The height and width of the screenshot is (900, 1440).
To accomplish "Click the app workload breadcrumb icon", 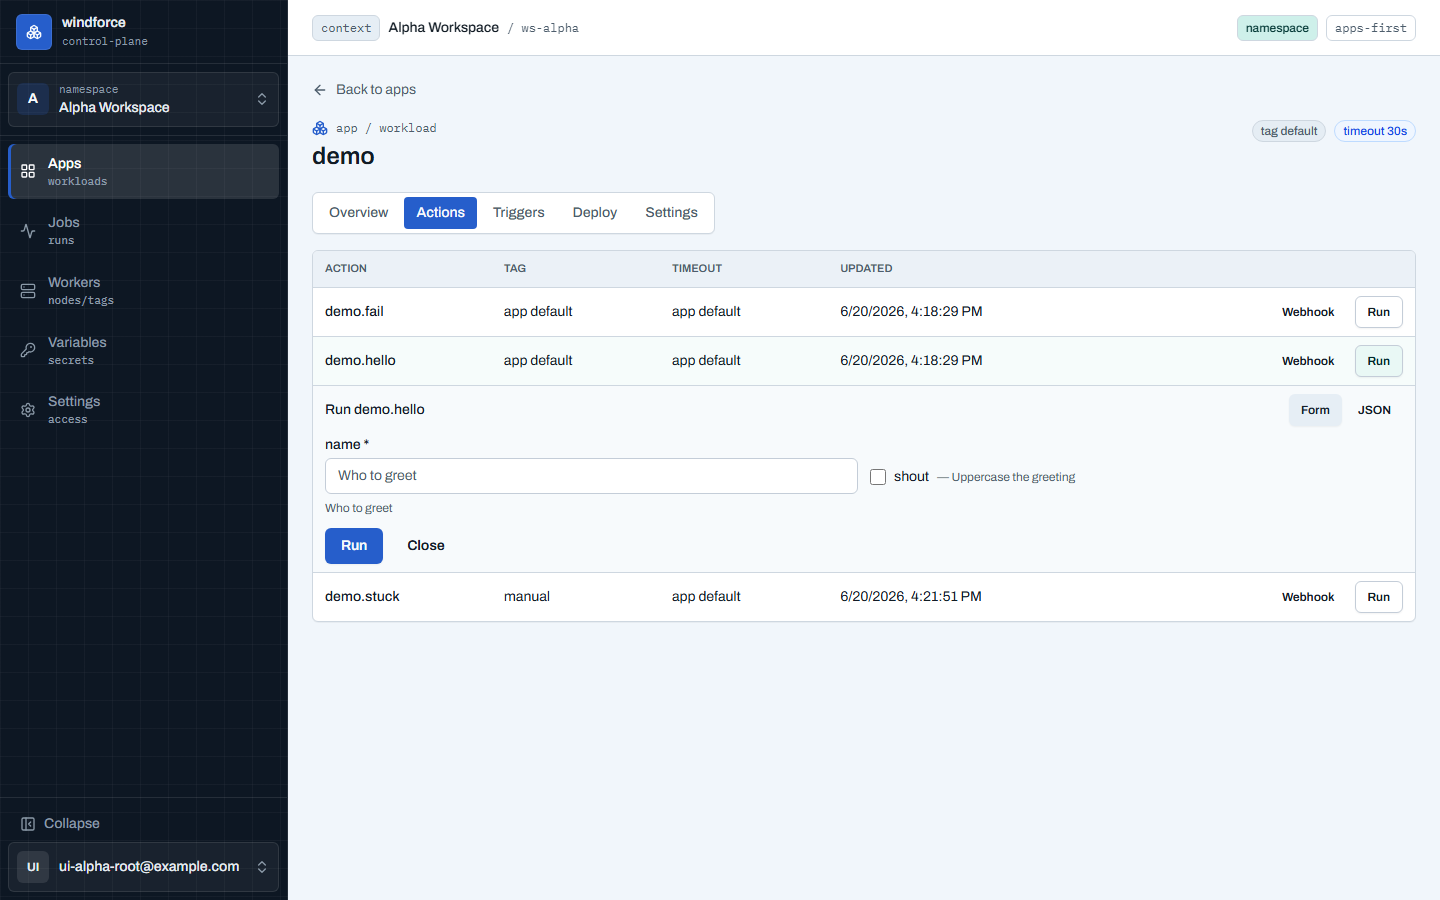I will point(320,128).
